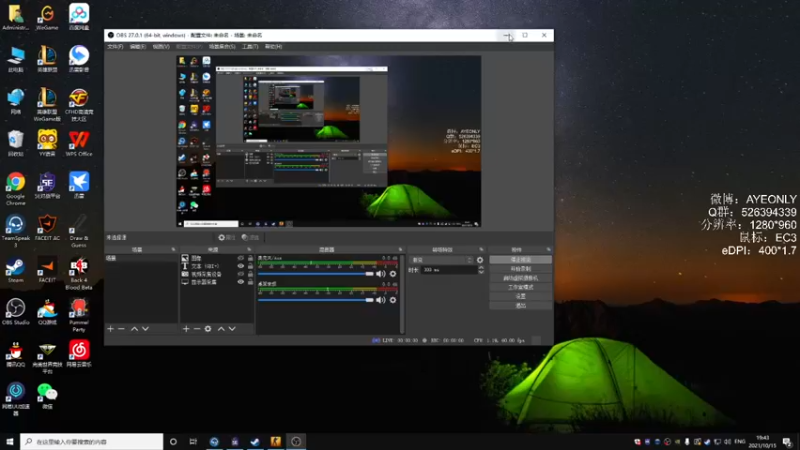The width and height of the screenshot is (800, 450).
Task: Click the Start Recording button
Action: pyautogui.click(x=520, y=269)
